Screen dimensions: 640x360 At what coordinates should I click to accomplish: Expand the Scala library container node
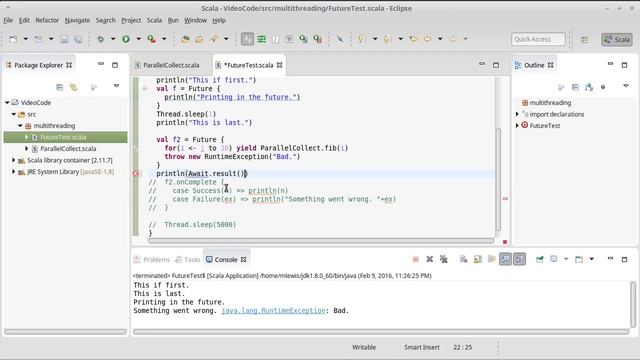[14, 160]
